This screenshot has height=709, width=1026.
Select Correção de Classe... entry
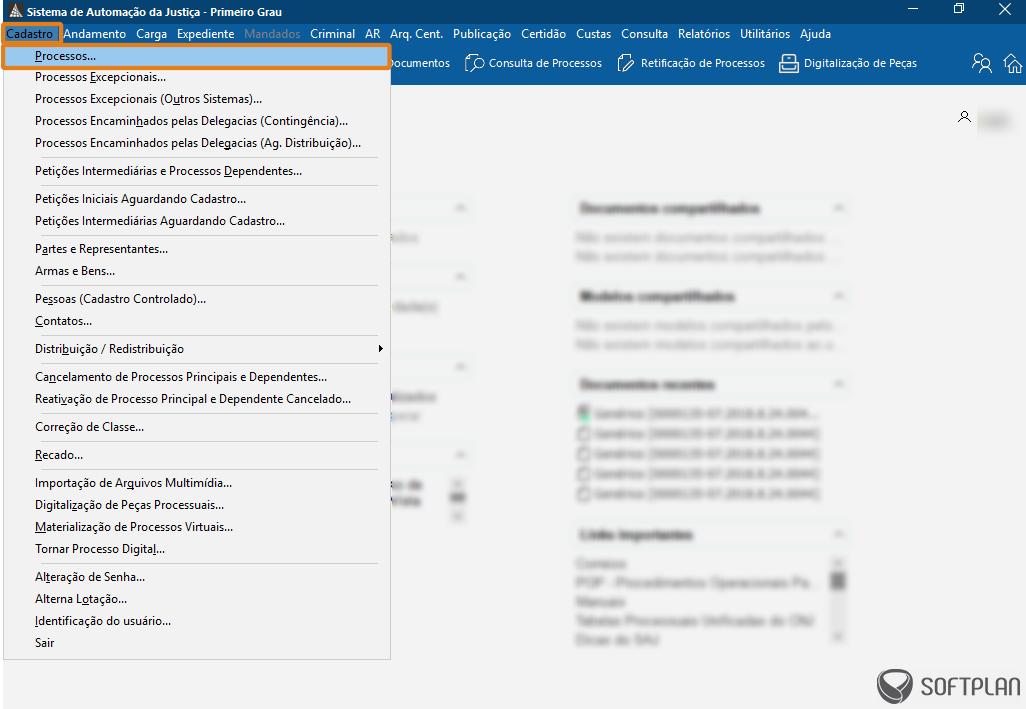[x=196, y=427]
